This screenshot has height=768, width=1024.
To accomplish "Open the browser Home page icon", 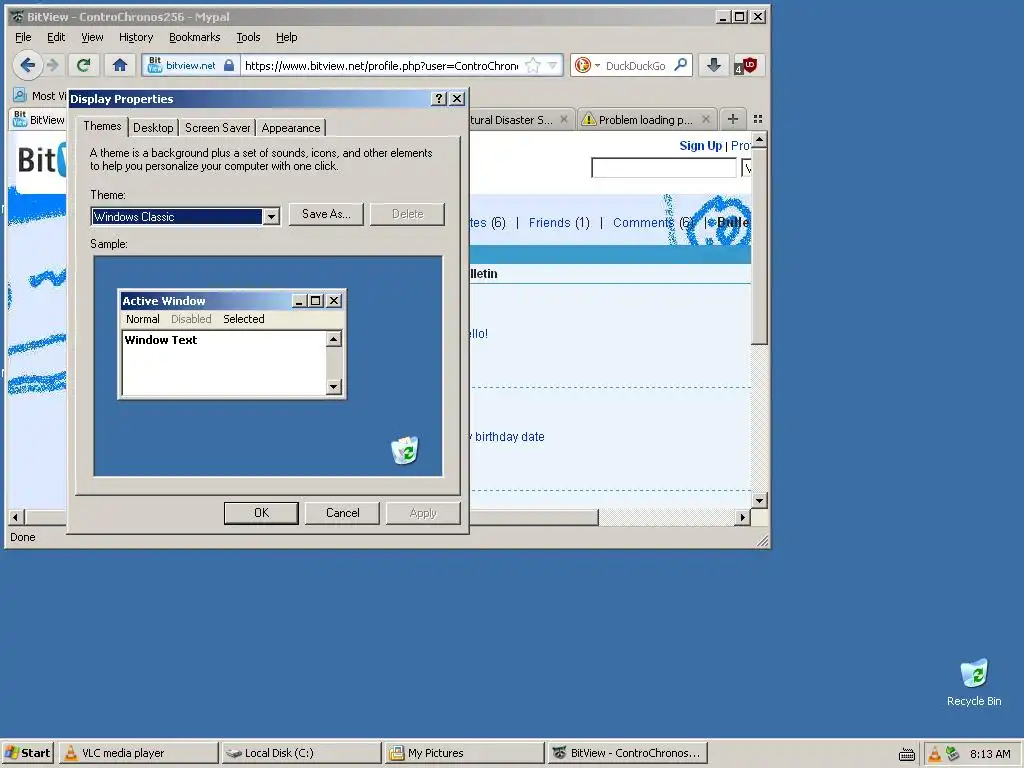I will [120, 65].
